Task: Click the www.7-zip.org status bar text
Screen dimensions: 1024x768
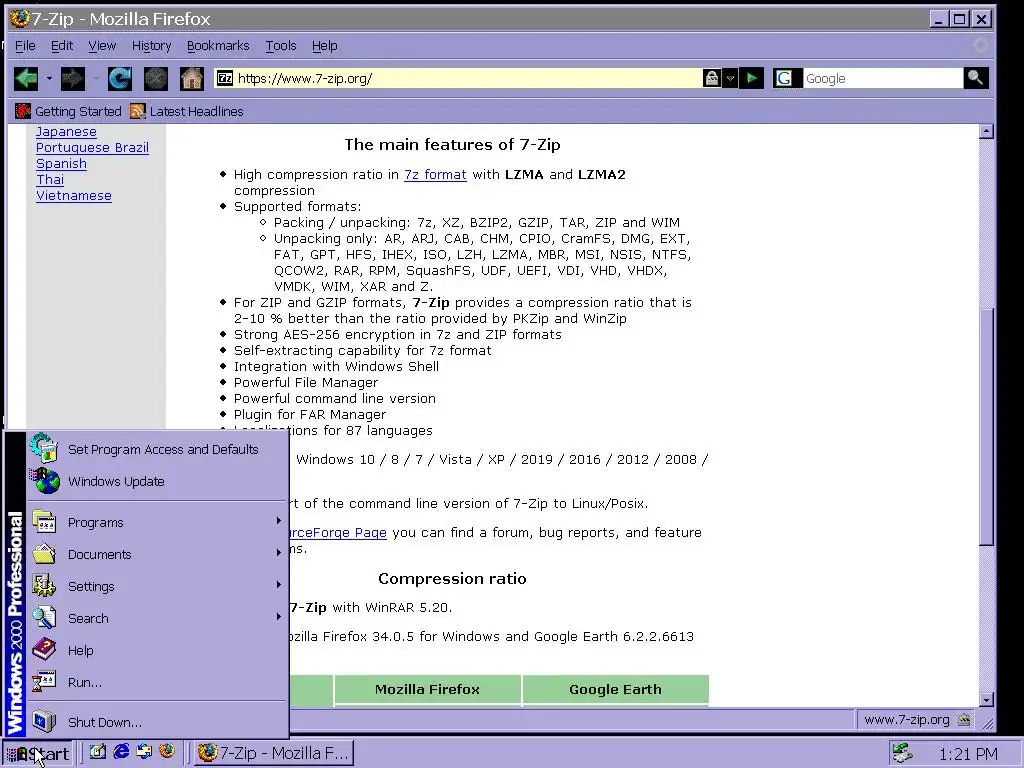Action: pos(906,720)
